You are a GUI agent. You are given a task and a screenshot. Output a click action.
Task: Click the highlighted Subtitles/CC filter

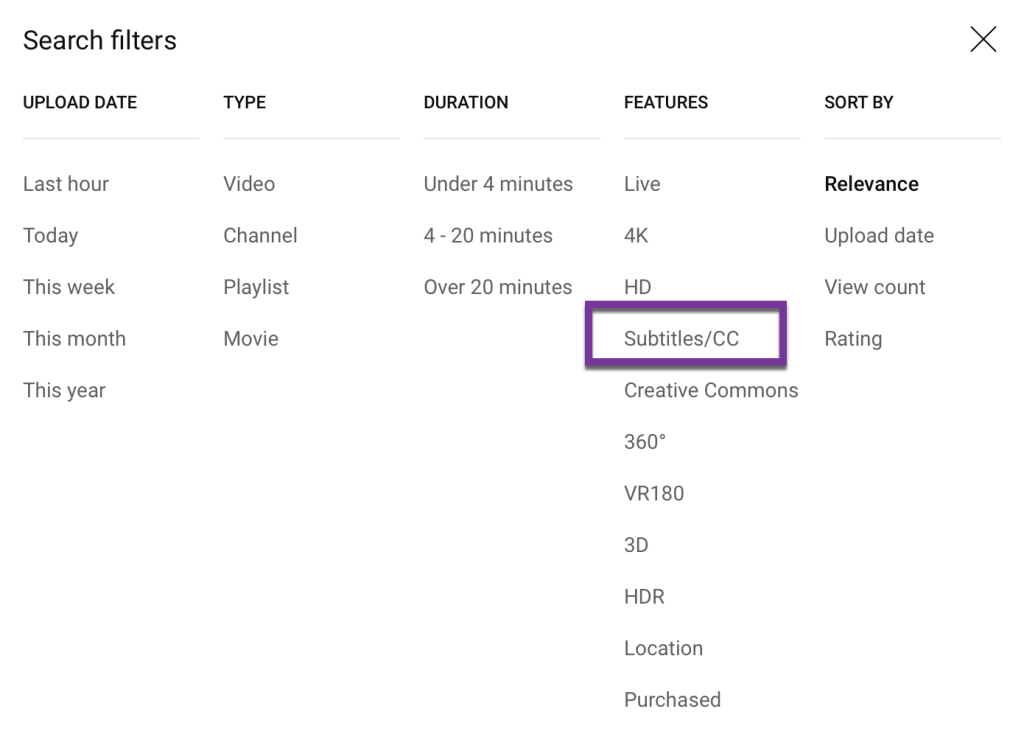coord(682,339)
